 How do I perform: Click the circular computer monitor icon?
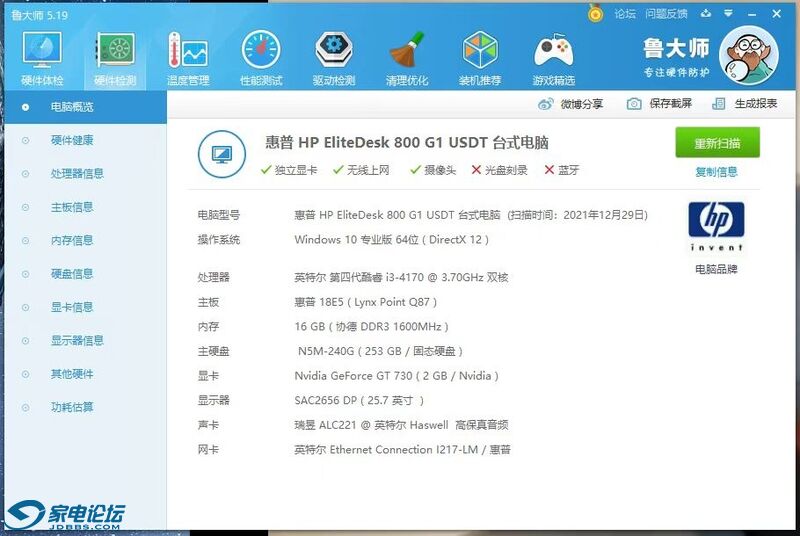tap(222, 154)
